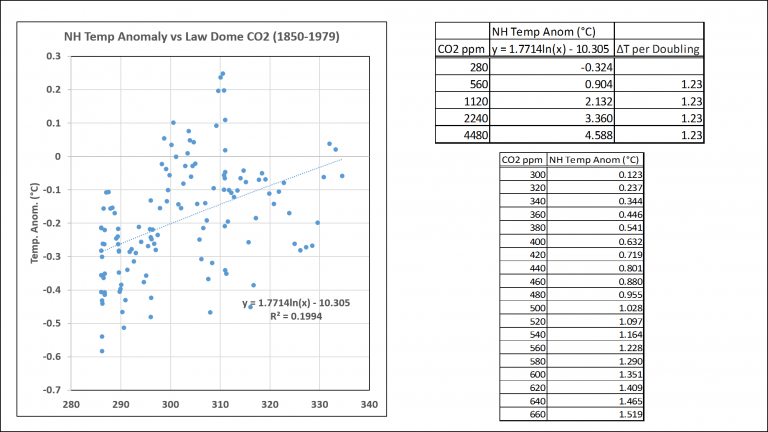Click the NH Temp Anom (°C) header of lower table
768x432 pixels.
(594, 160)
